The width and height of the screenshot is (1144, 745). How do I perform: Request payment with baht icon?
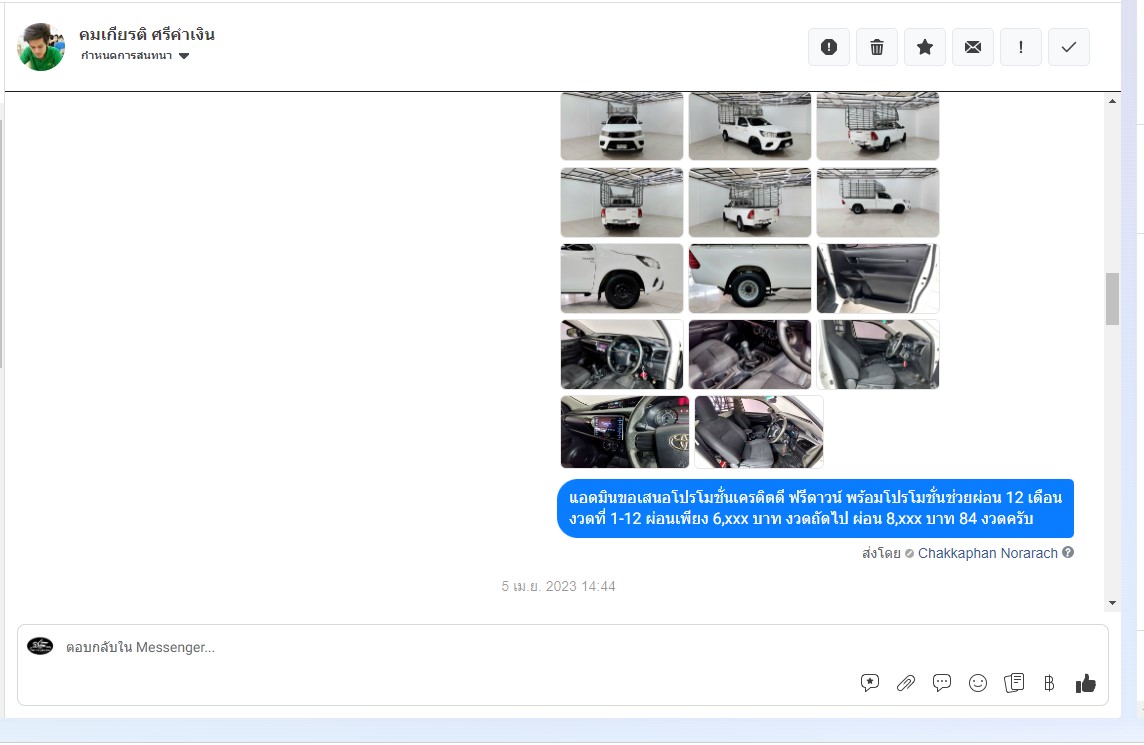[x=1049, y=683]
